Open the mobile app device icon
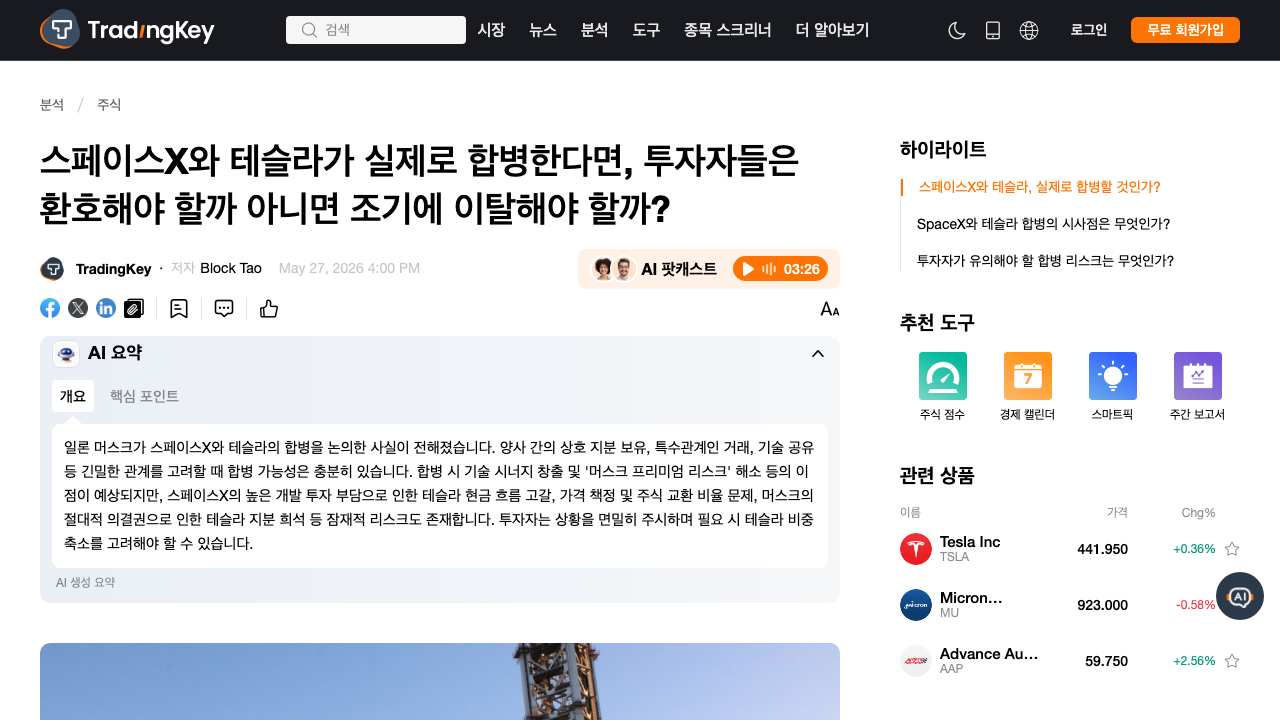This screenshot has width=1280, height=720. (x=993, y=30)
